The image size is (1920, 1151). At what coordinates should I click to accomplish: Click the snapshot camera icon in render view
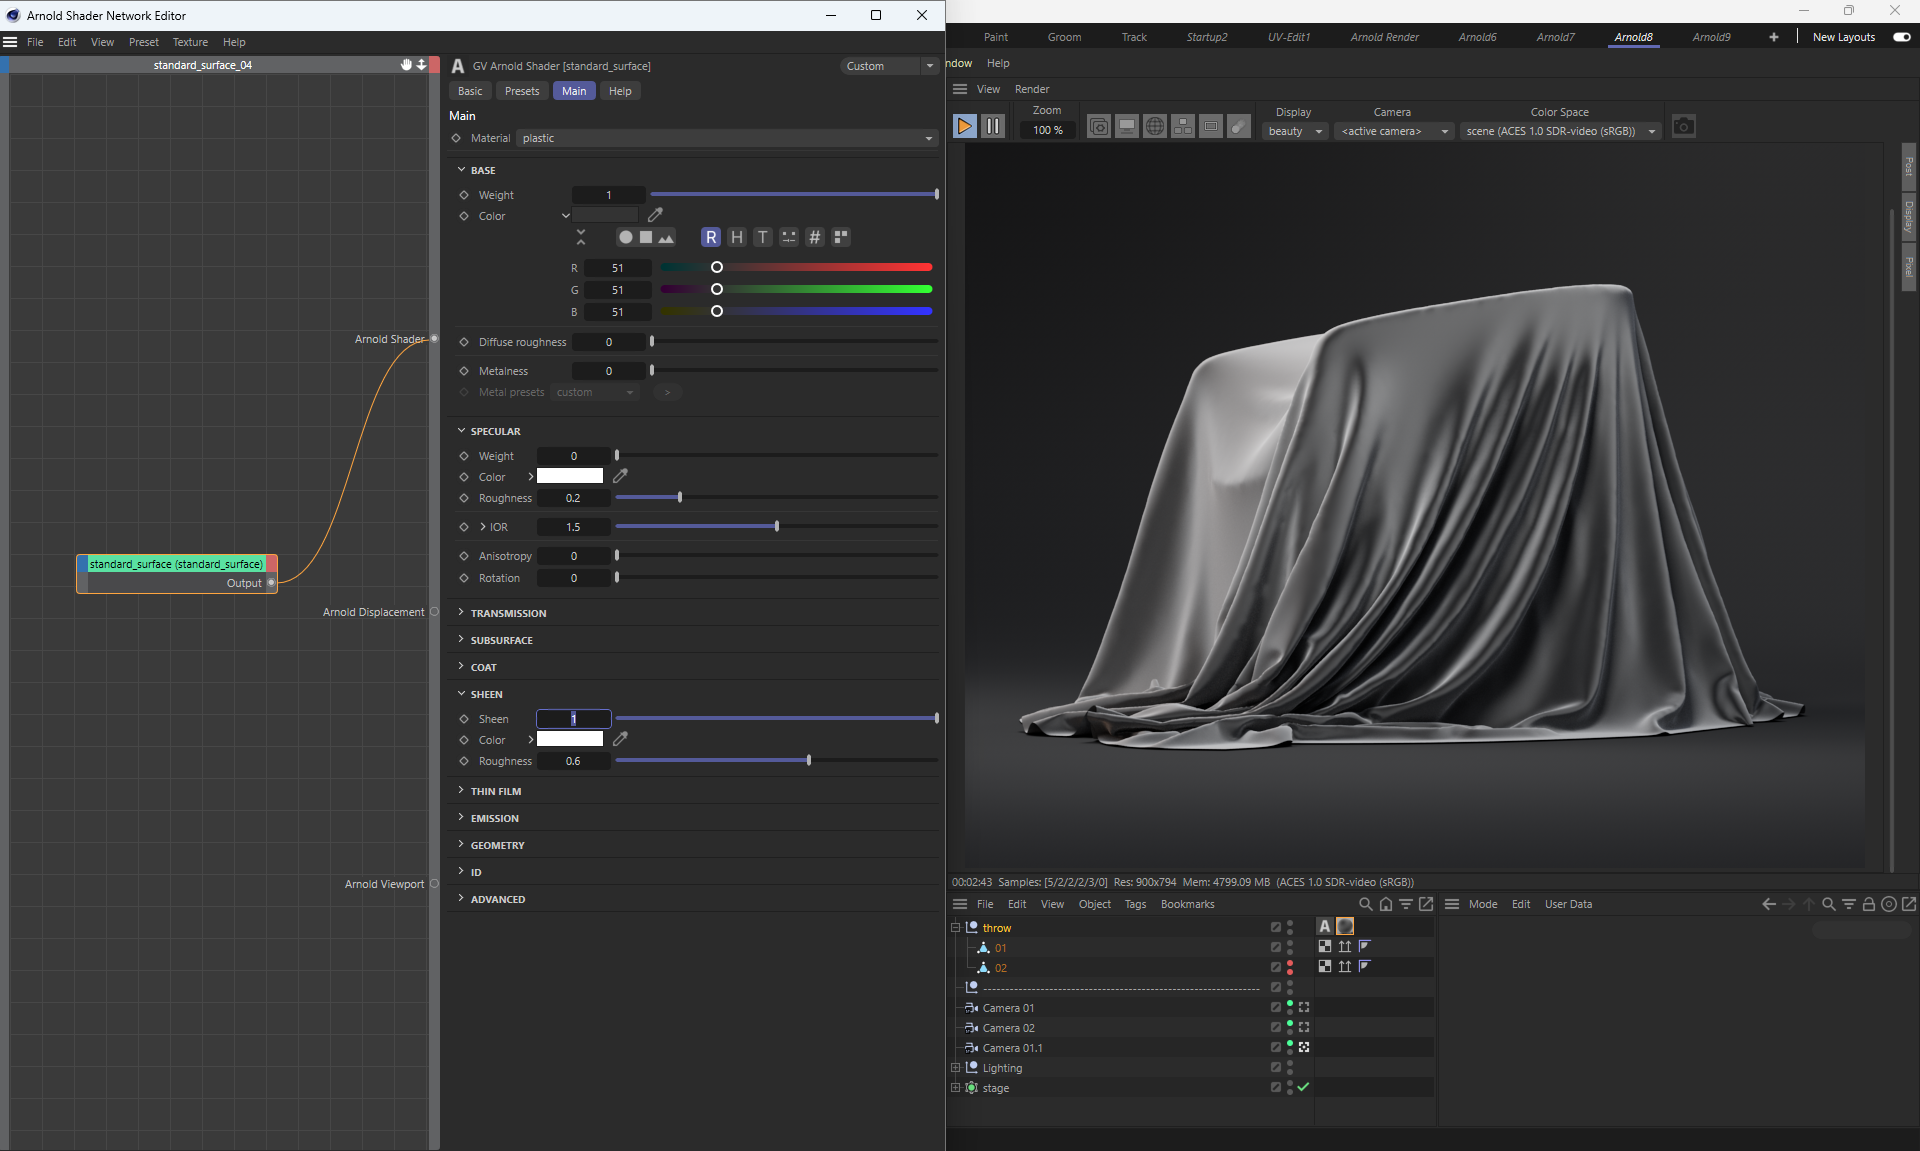pos(1683,127)
